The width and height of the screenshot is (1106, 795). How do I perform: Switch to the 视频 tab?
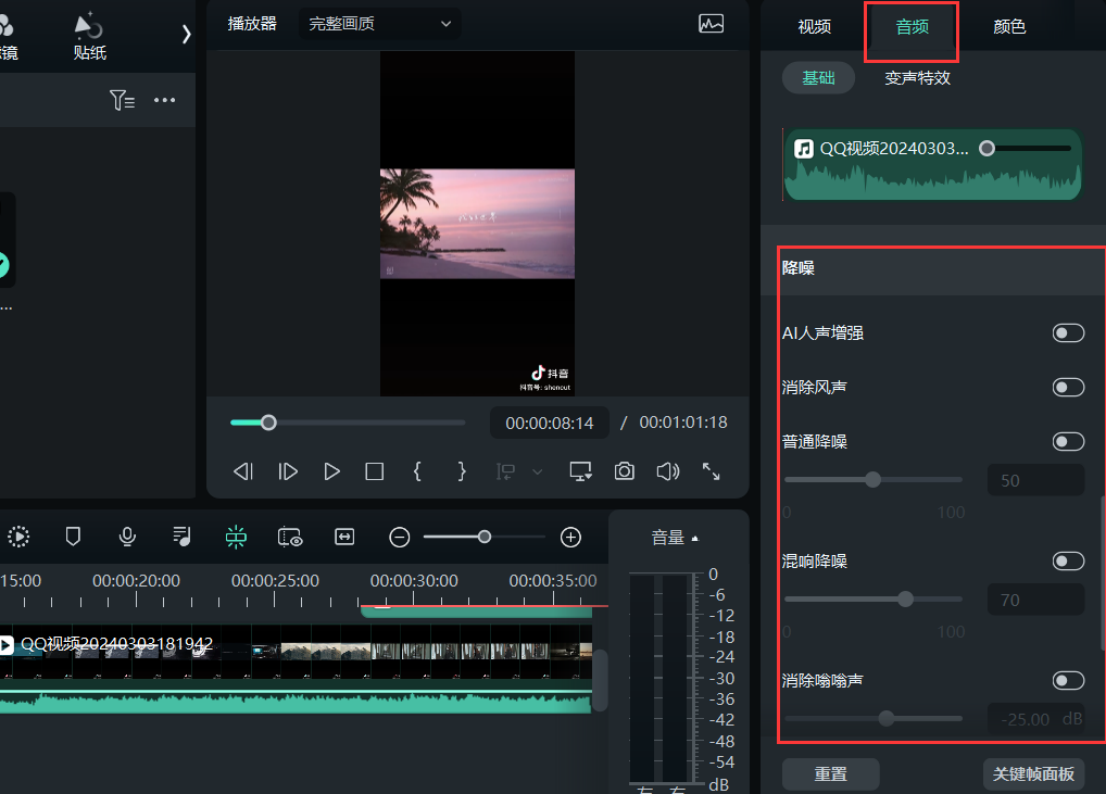[x=814, y=27]
